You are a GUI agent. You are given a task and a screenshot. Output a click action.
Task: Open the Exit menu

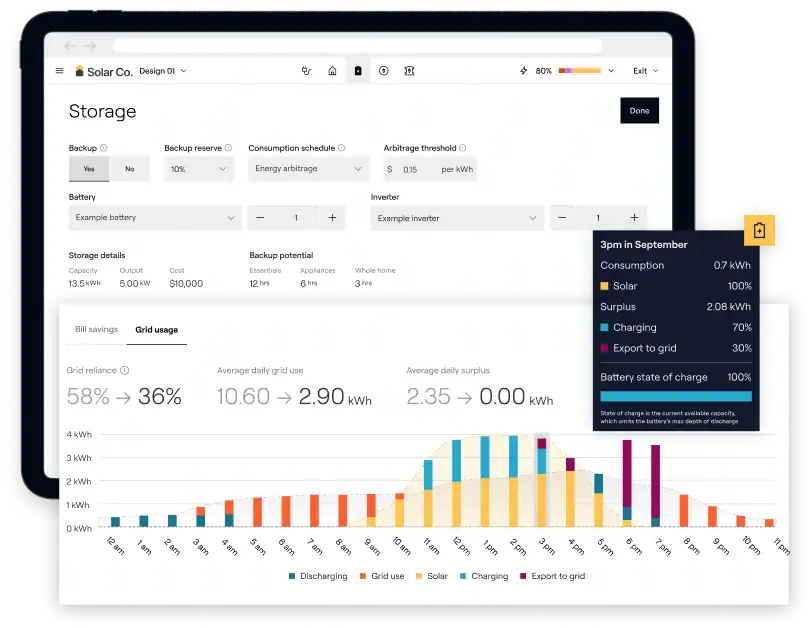coord(646,71)
